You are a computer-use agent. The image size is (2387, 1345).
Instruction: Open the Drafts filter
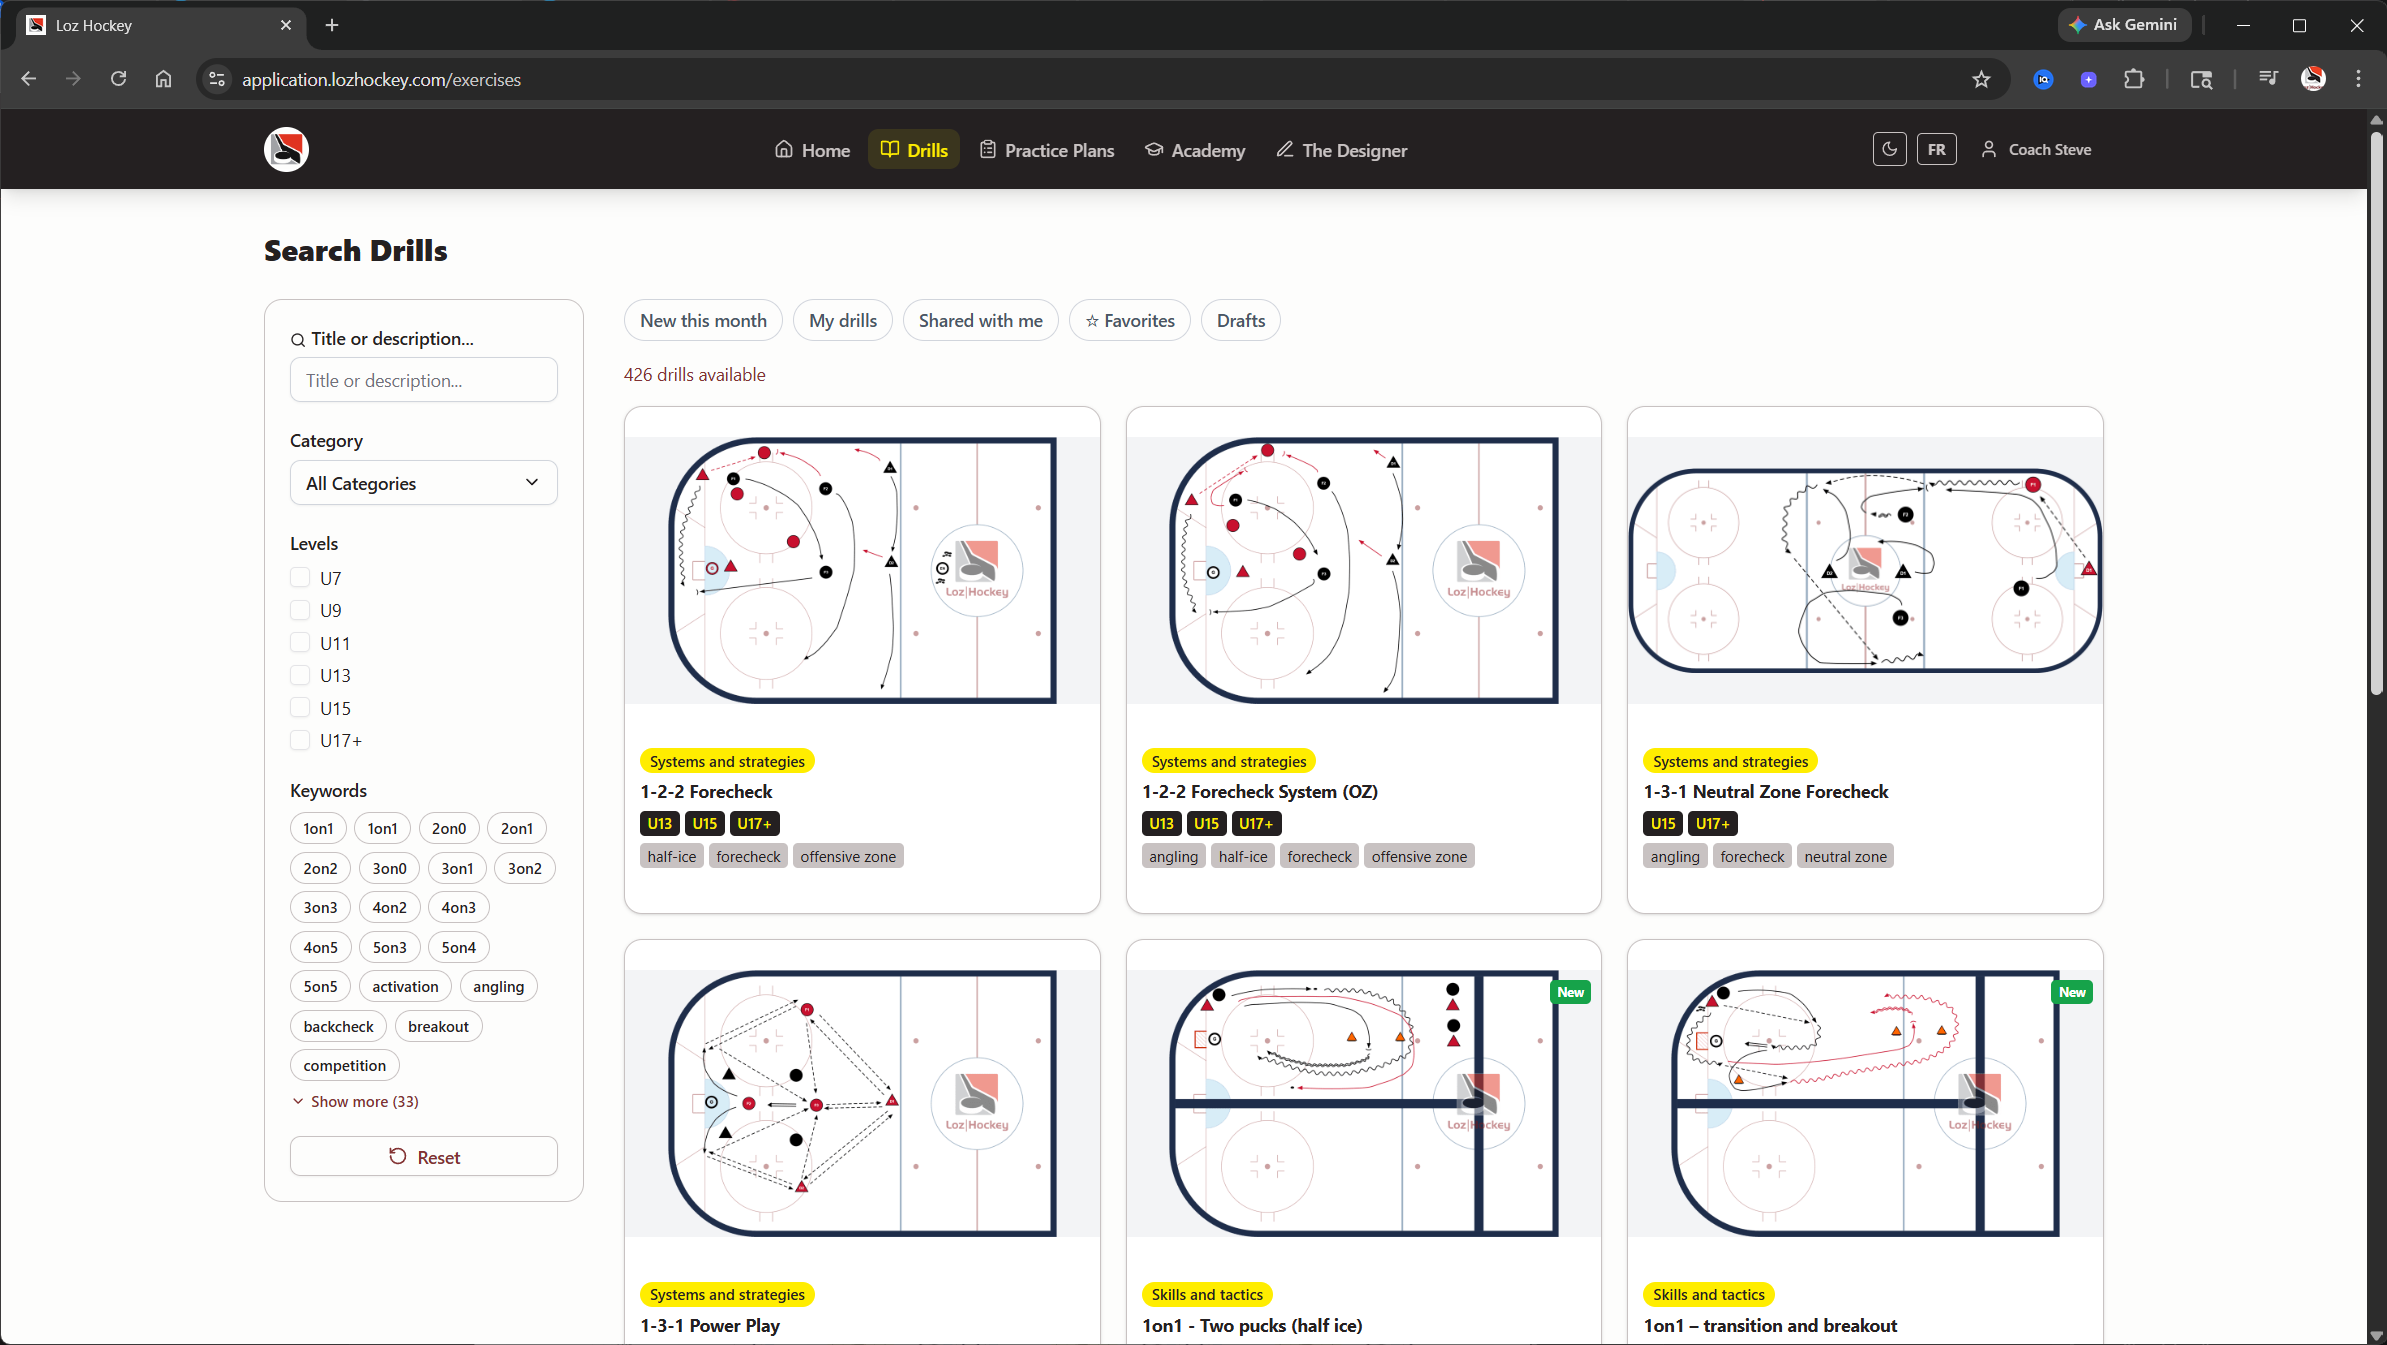(x=1239, y=320)
